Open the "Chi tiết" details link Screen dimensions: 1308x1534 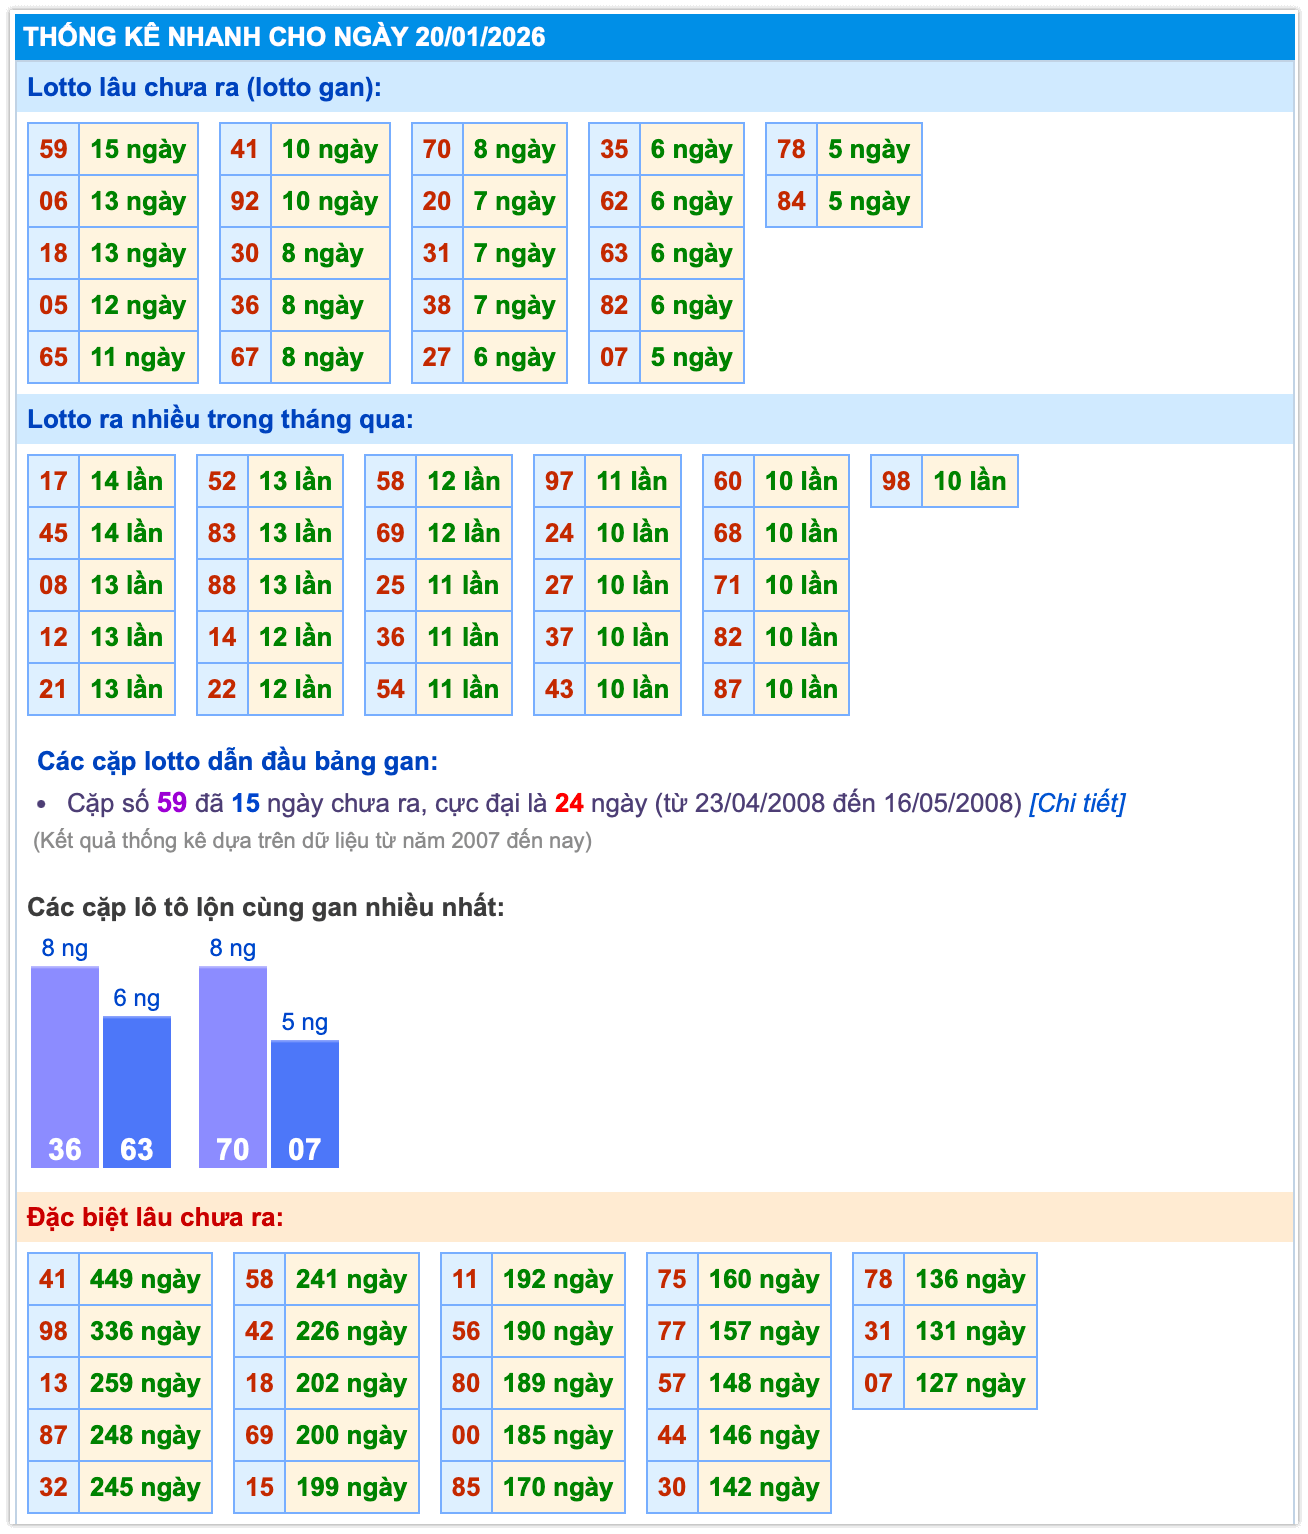(1077, 803)
